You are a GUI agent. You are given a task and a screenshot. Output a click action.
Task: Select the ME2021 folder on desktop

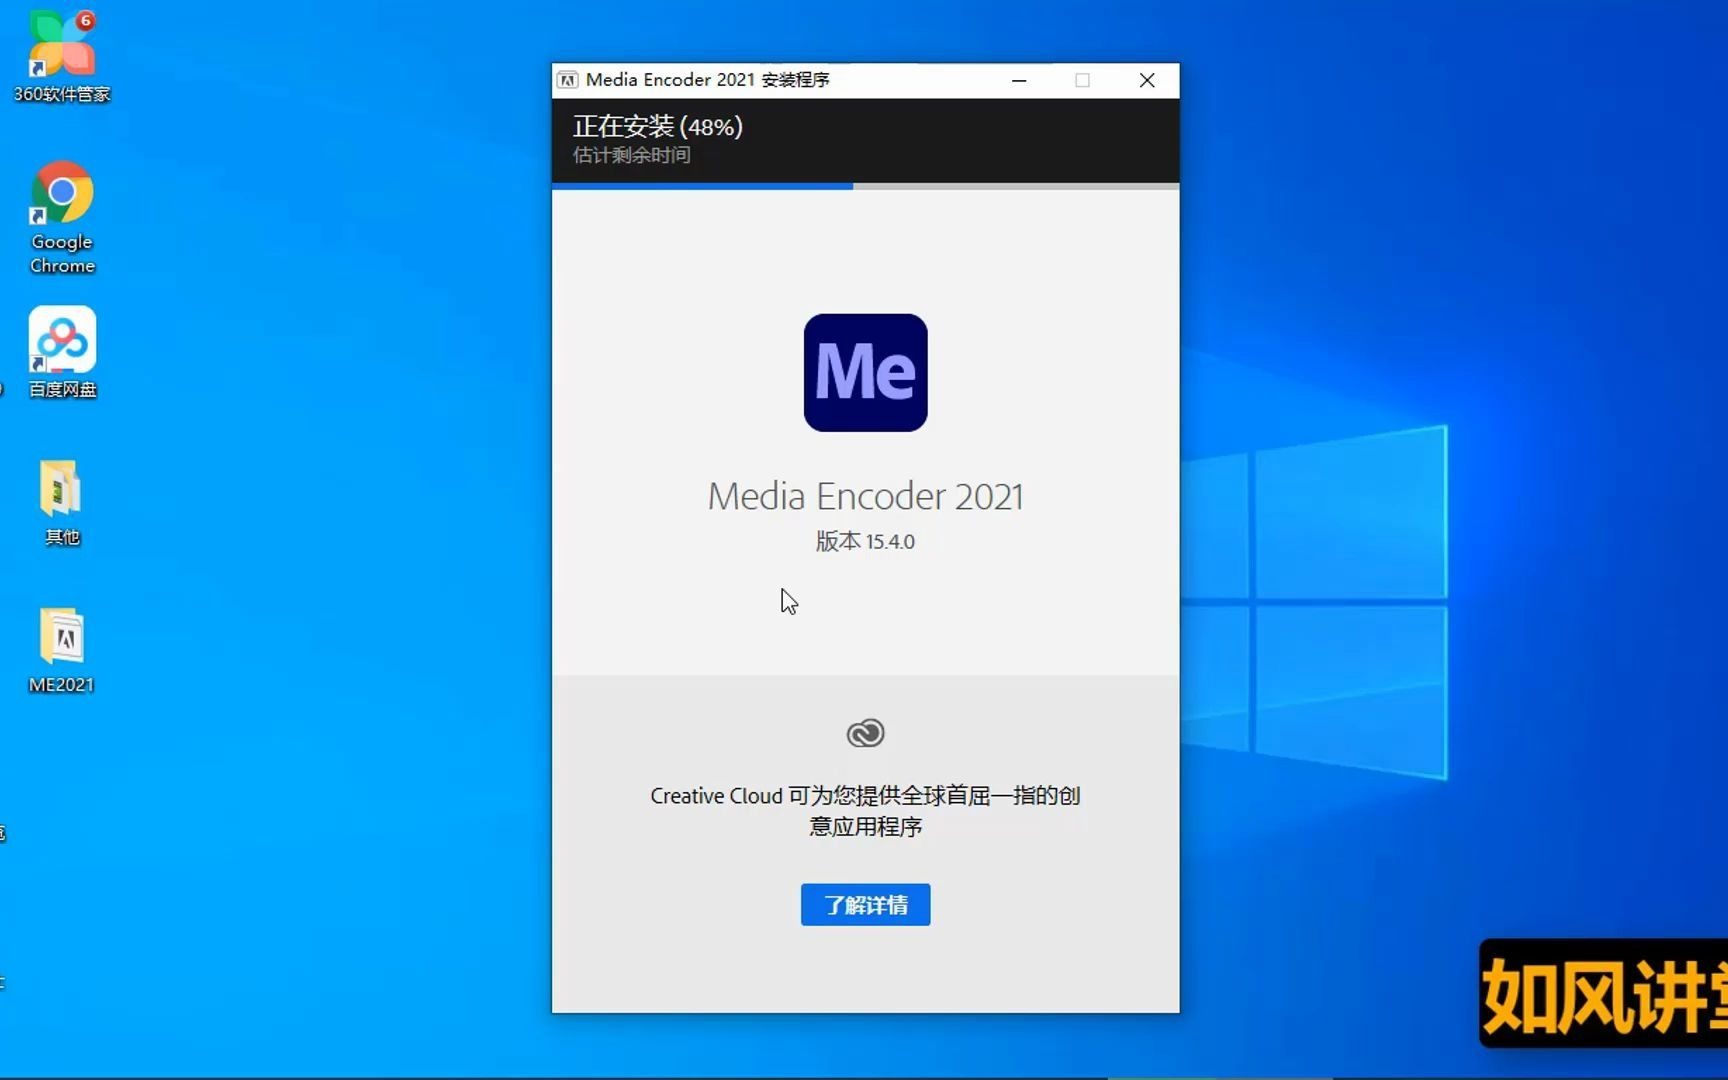click(x=62, y=650)
